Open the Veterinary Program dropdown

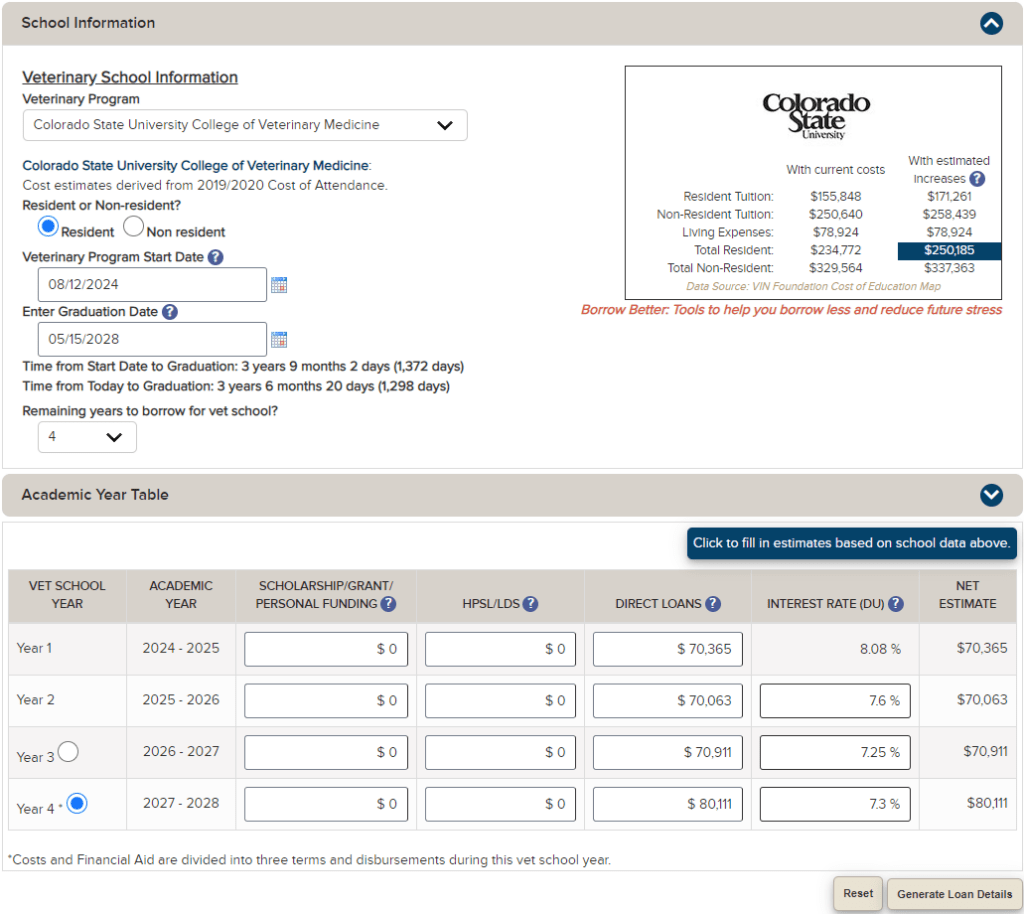pos(245,125)
